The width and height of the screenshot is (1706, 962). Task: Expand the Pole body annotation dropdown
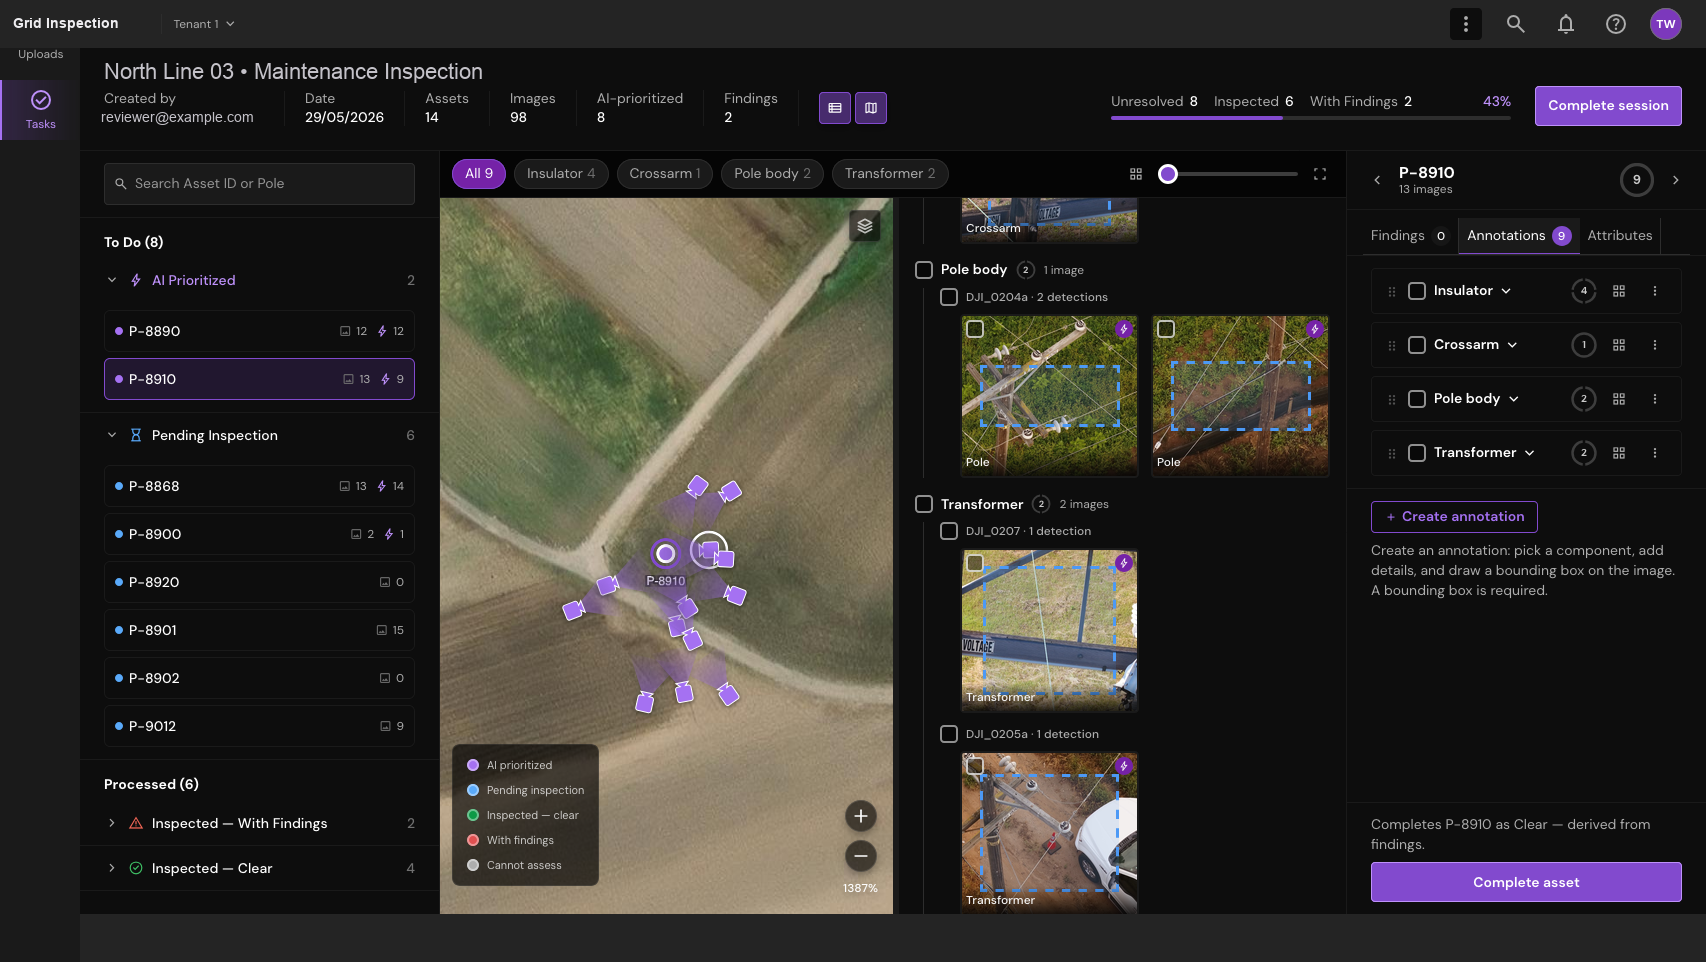tap(1513, 399)
